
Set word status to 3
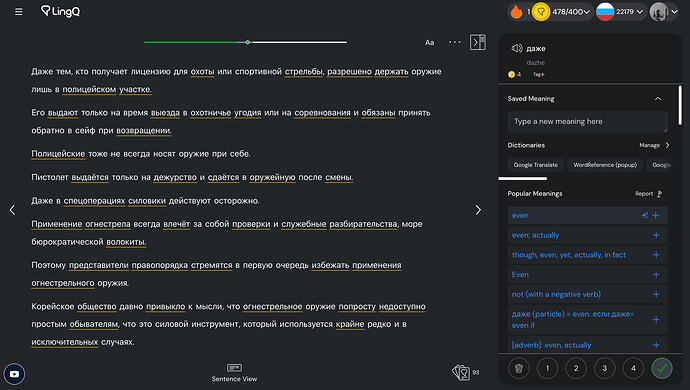point(605,368)
